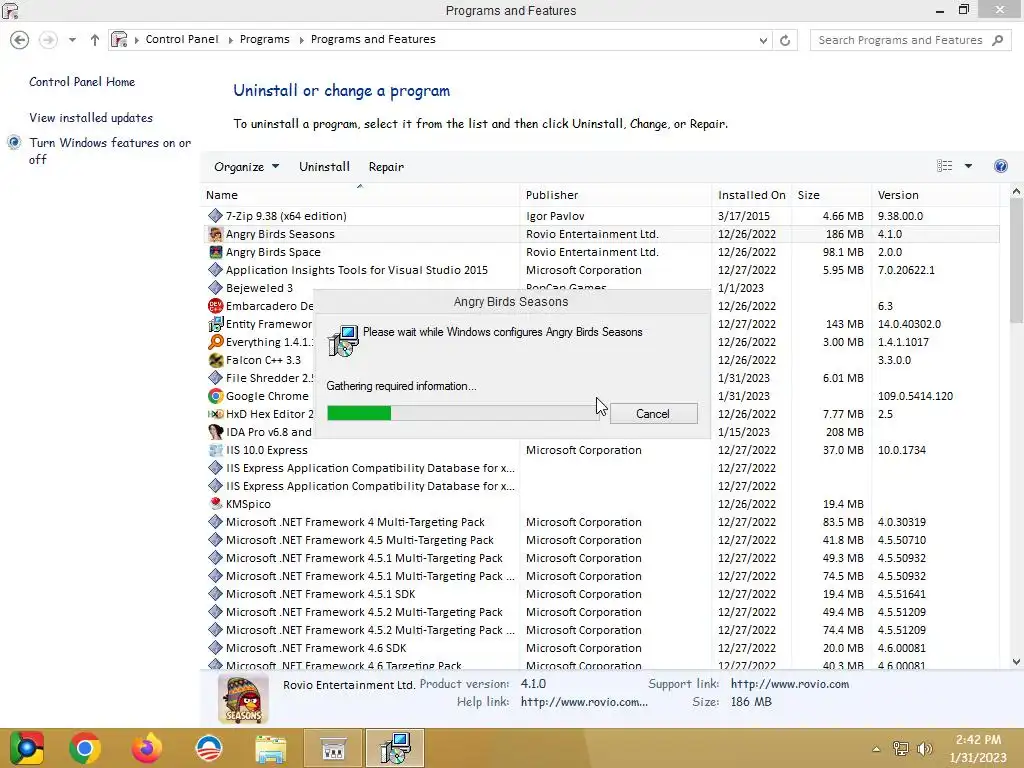Select Angry Birds Seasons icon in list

216,234
